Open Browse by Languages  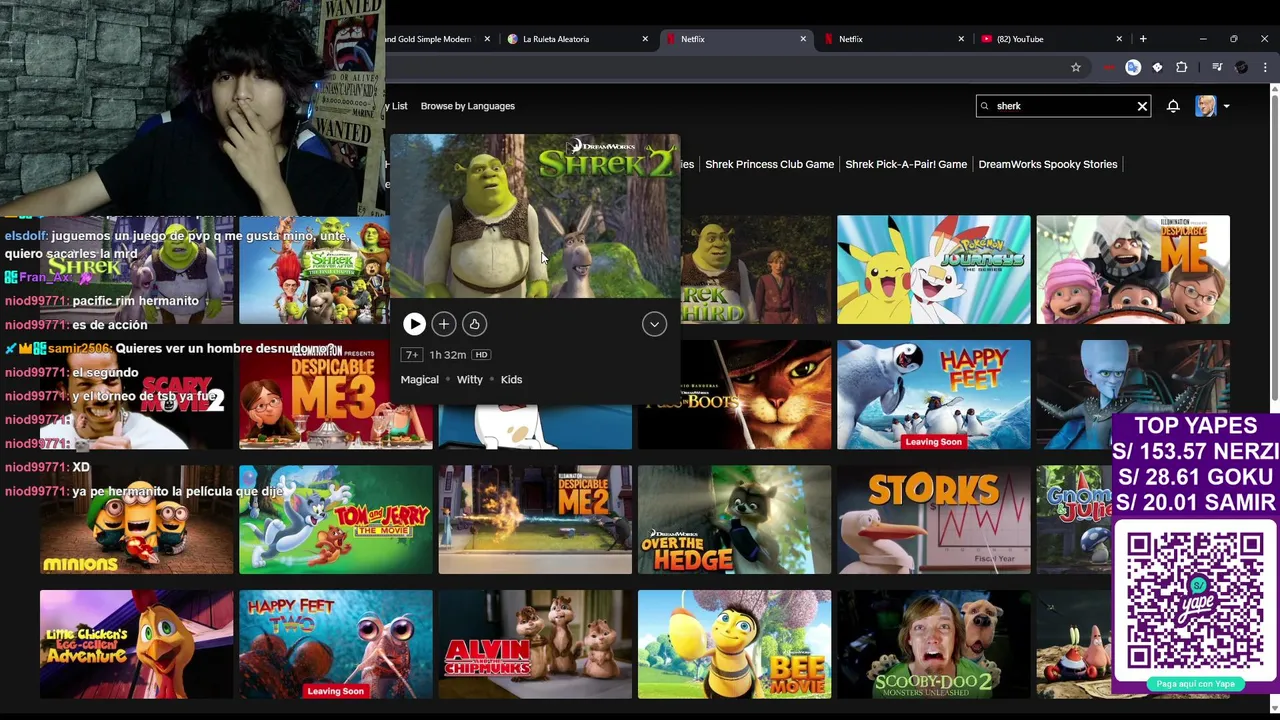[x=468, y=106]
